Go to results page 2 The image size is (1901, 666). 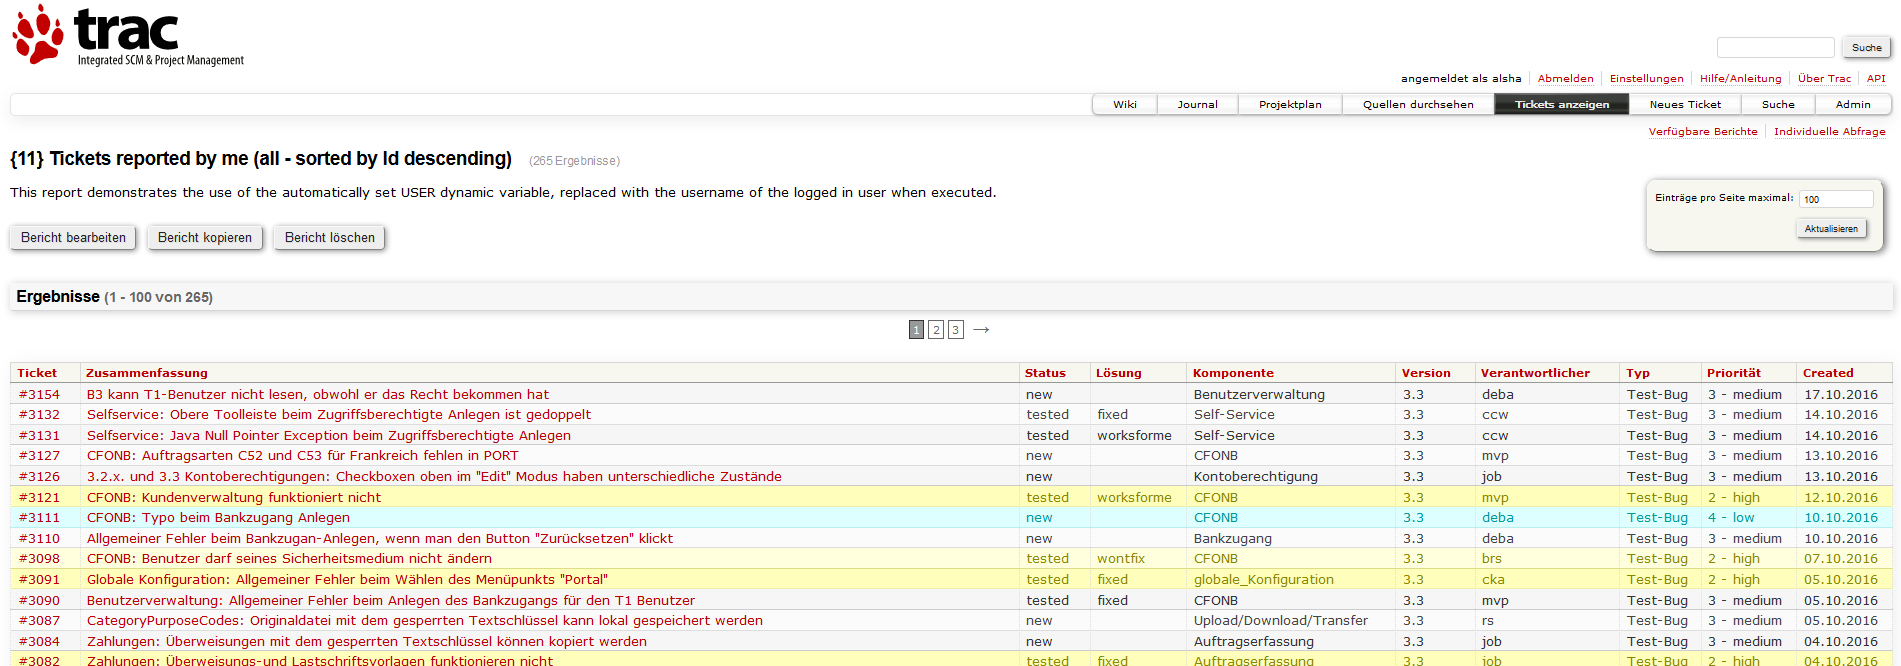[x=936, y=330]
